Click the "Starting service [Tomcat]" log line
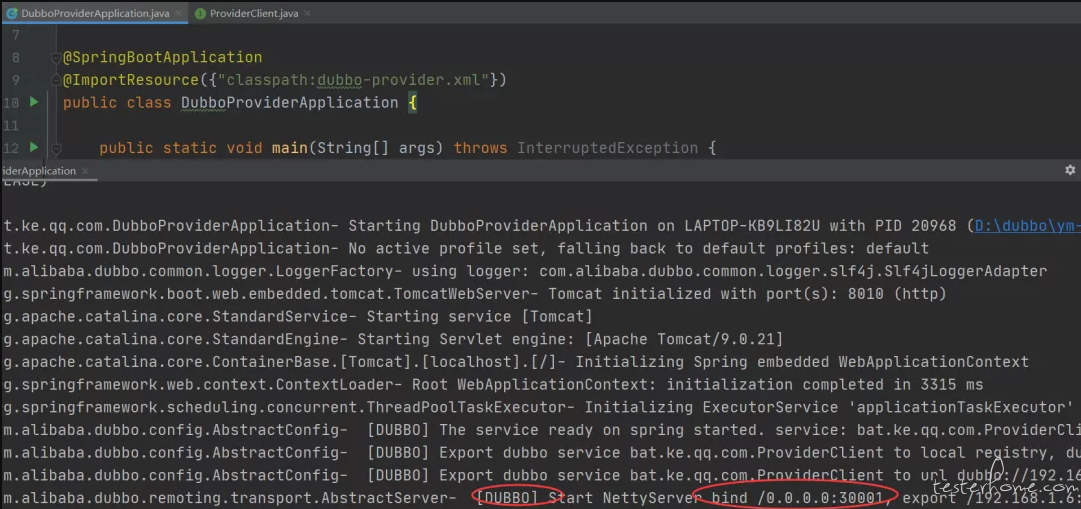1081x509 pixels. pyautogui.click(x=298, y=317)
